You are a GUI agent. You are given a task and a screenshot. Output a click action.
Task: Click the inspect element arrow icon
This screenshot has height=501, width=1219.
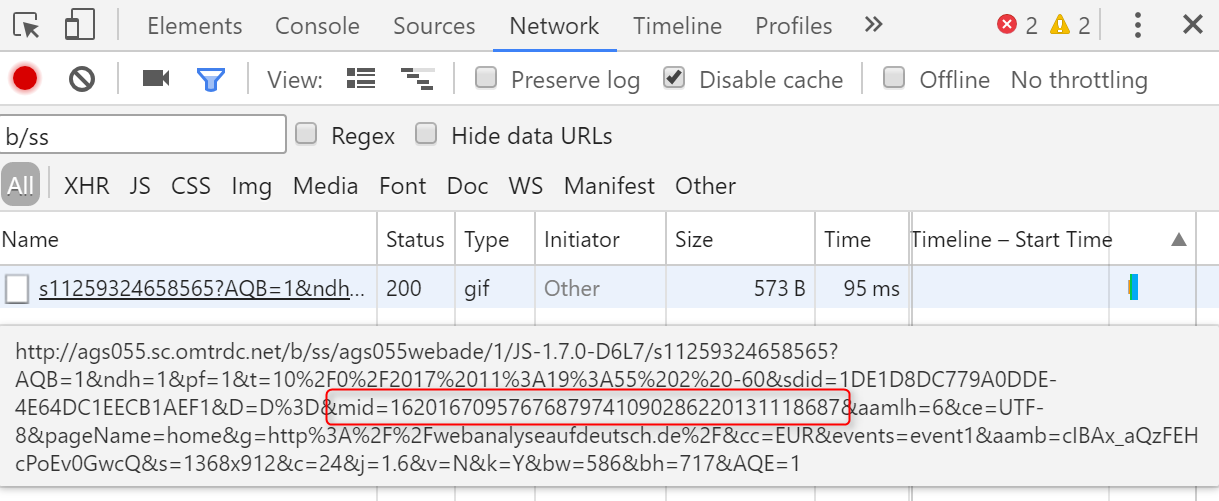coord(27,26)
